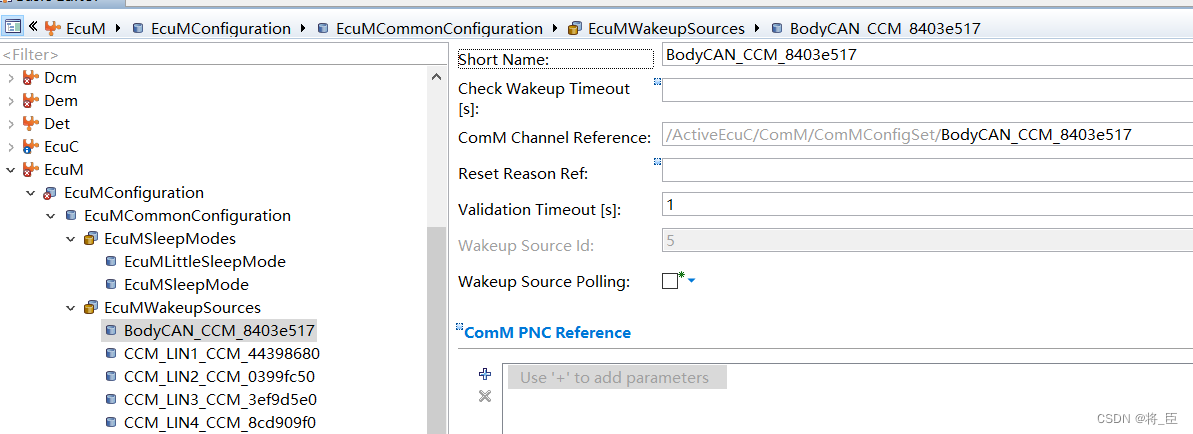Select EcuMCommonConfiguration in the breadcrumb

tap(439, 29)
